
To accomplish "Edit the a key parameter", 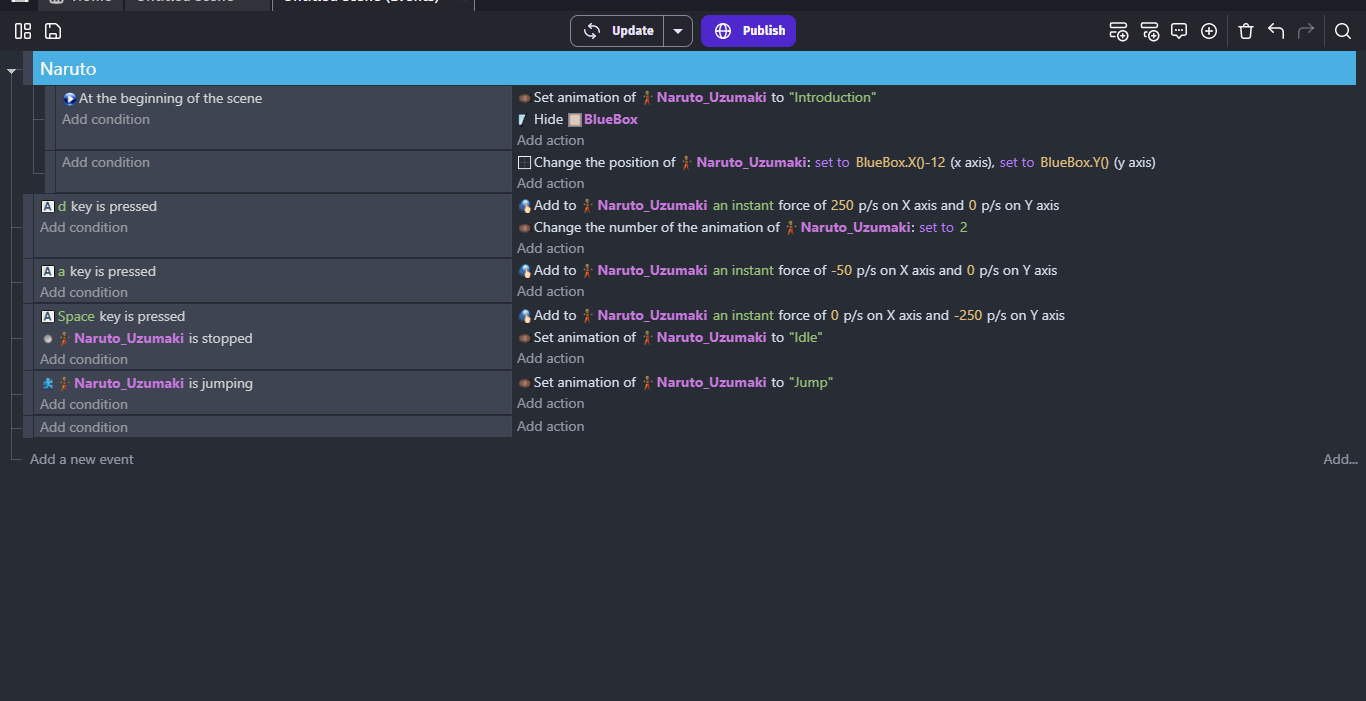I will pos(62,271).
